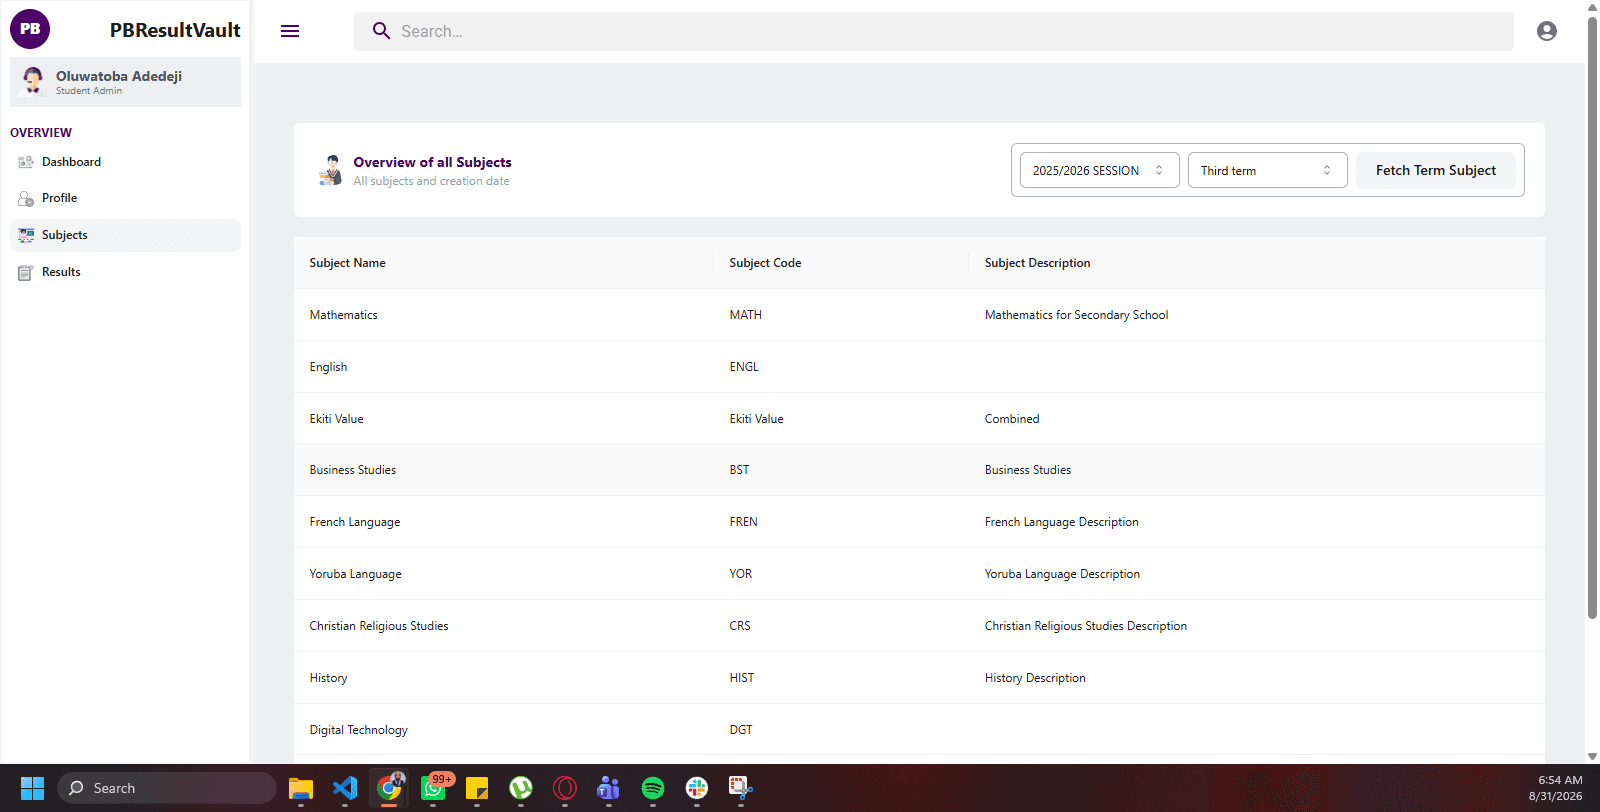This screenshot has height=812, width=1600.
Task: Open Microsoft Teams from the taskbar
Action: pyautogui.click(x=609, y=788)
